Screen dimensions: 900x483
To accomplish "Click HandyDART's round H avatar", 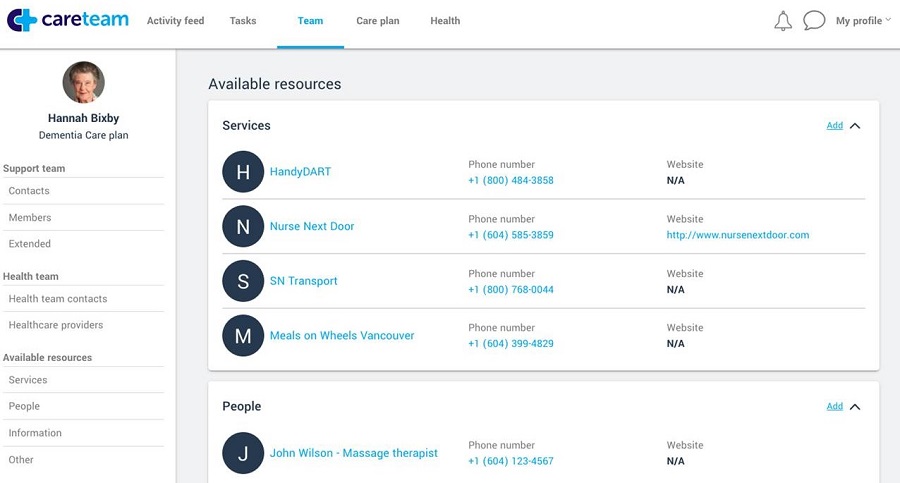I will coord(243,172).
